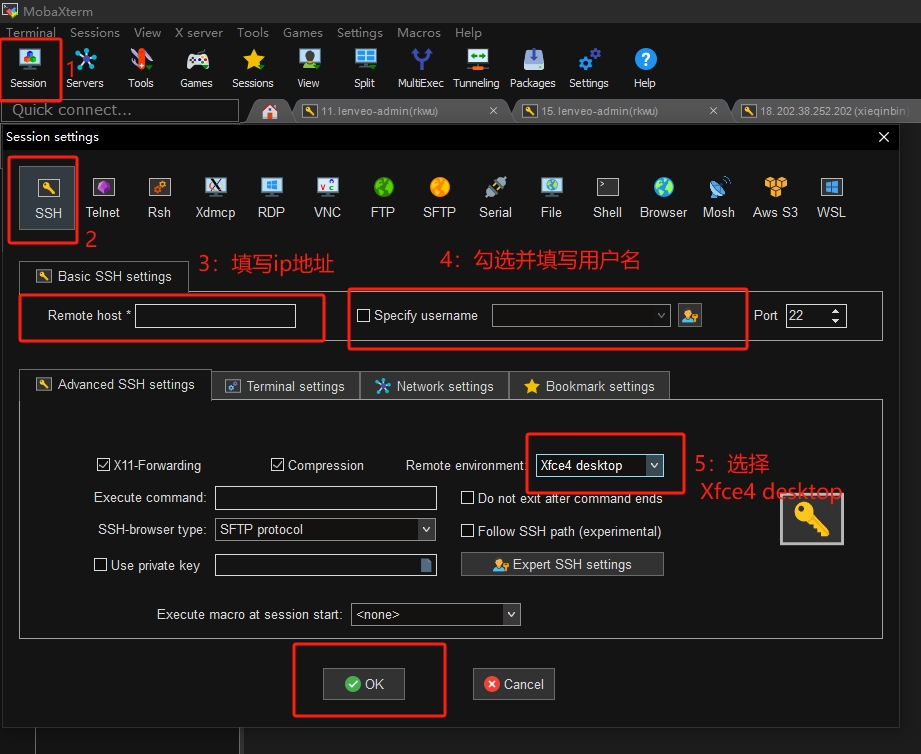Click the Quick connect search box
This screenshot has height=754, width=921.
pos(120,110)
